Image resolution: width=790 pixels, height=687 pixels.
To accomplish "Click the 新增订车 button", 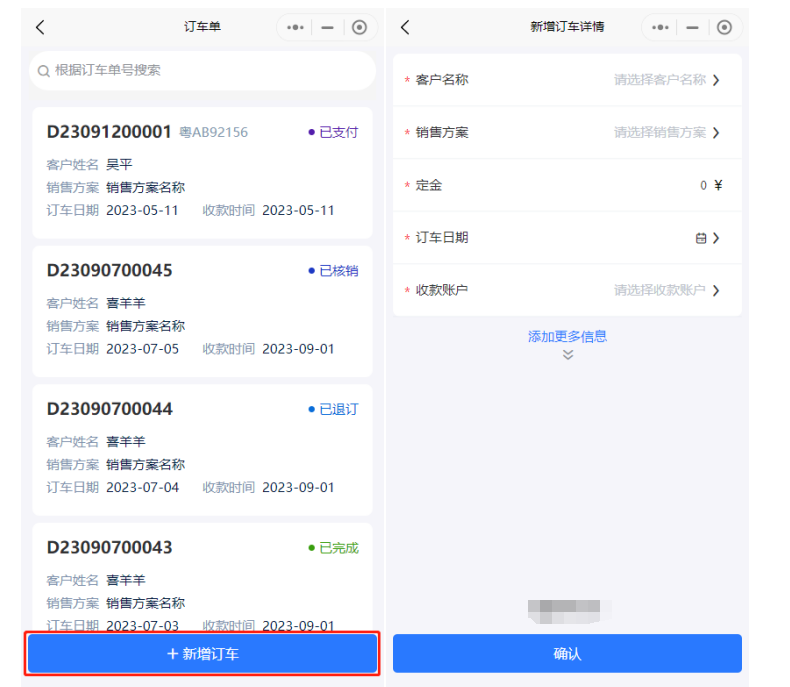I will [202, 654].
